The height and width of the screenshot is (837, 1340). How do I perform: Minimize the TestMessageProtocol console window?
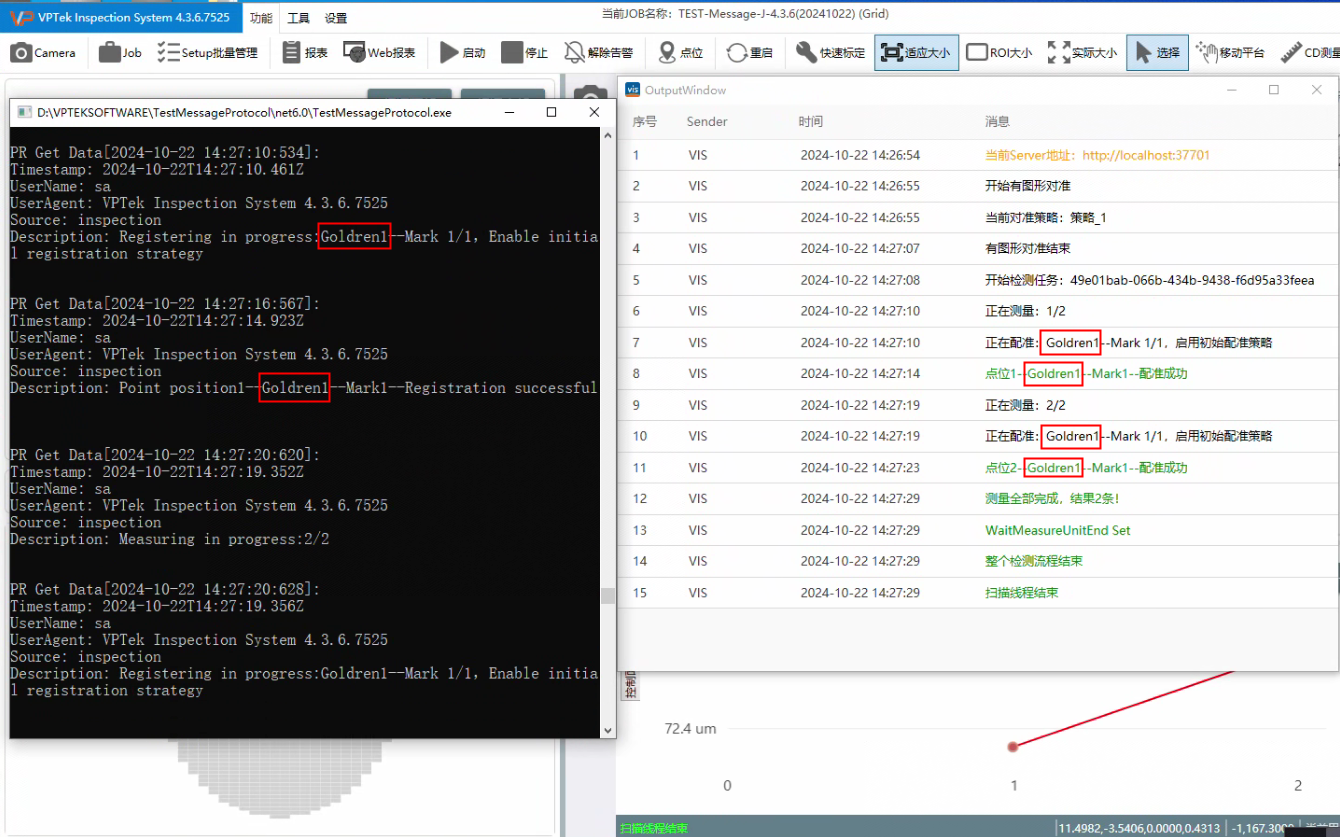point(508,112)
